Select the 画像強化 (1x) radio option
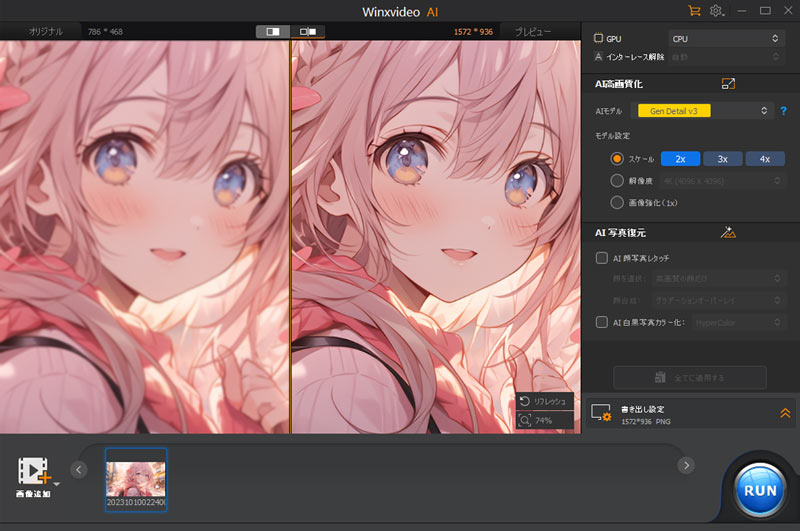800x531 pixels. (617, 202)
